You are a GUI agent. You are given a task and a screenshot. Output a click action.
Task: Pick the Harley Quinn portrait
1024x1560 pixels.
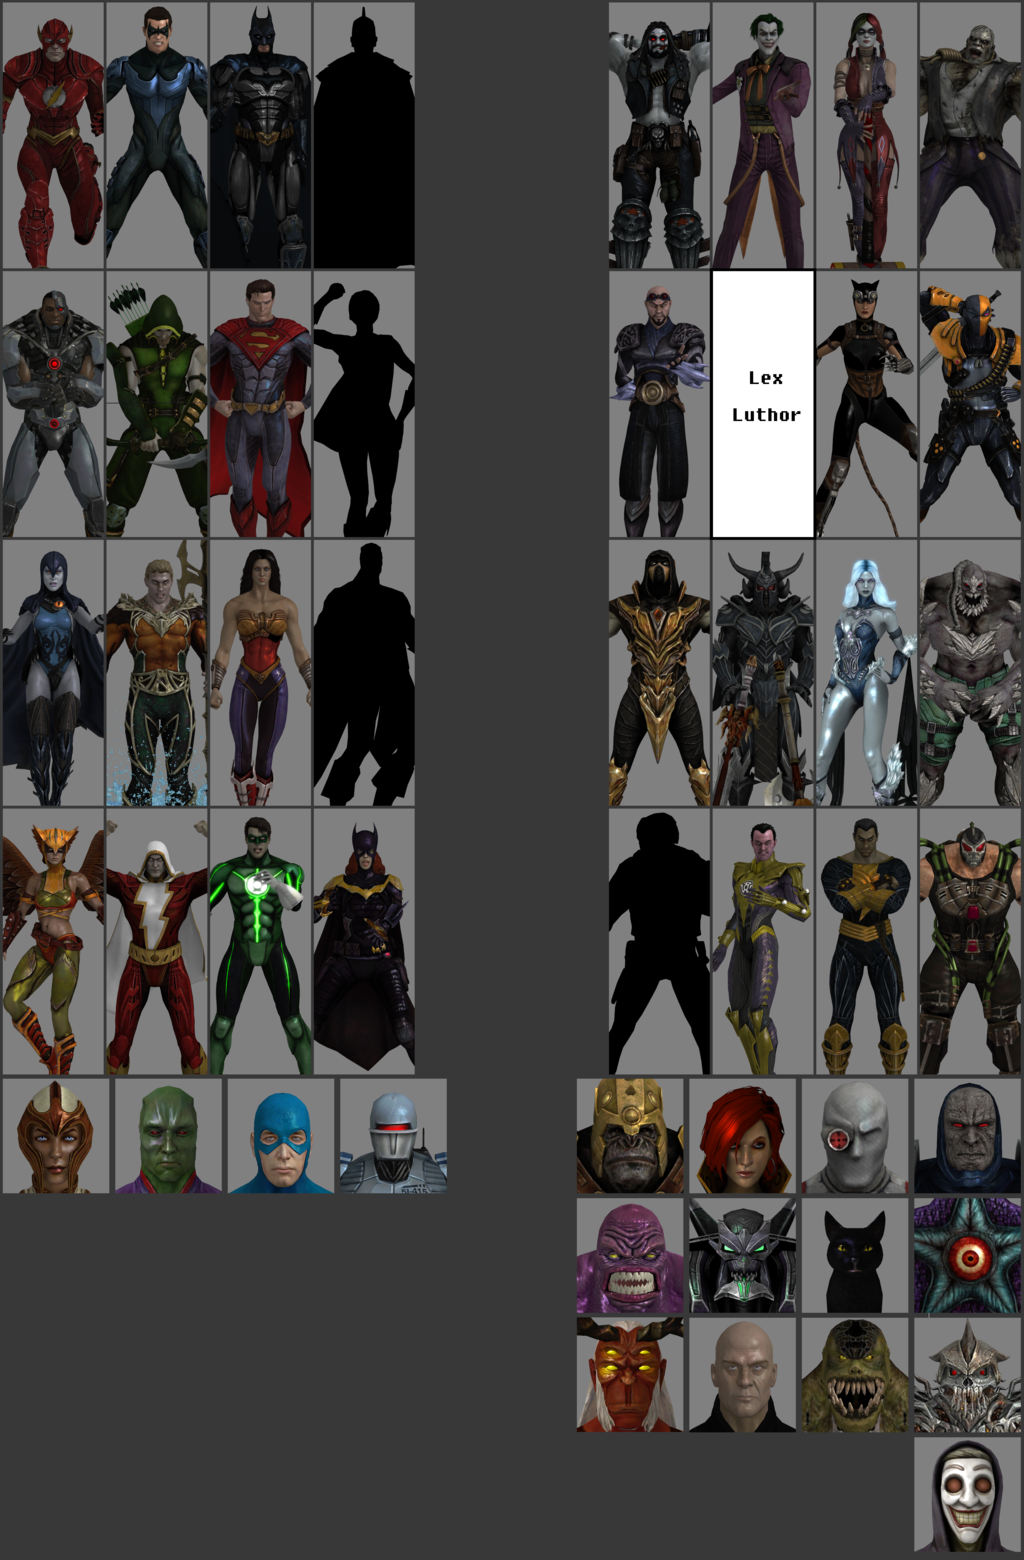pyautogui.click(x=866, y=135)
